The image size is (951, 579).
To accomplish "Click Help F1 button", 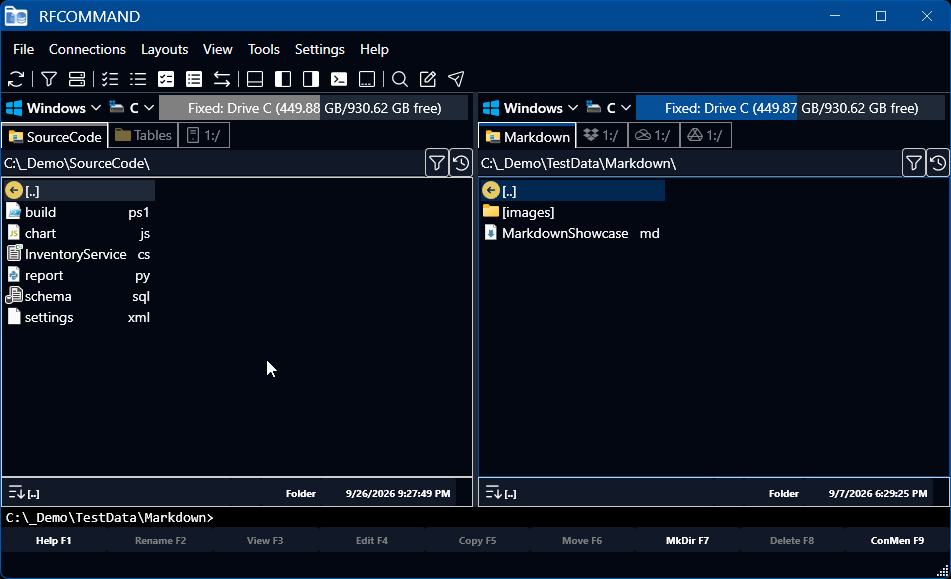I will [53, 540].
